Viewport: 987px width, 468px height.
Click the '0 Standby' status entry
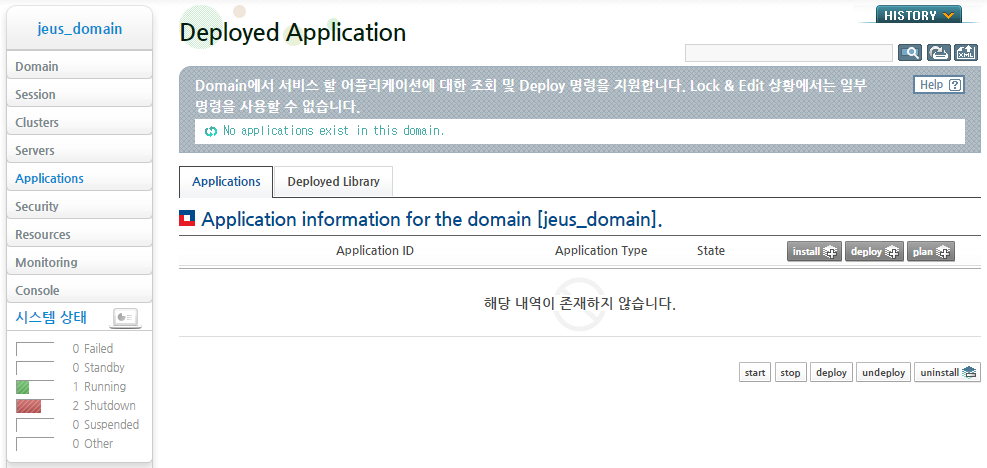[x=98, y=368]
